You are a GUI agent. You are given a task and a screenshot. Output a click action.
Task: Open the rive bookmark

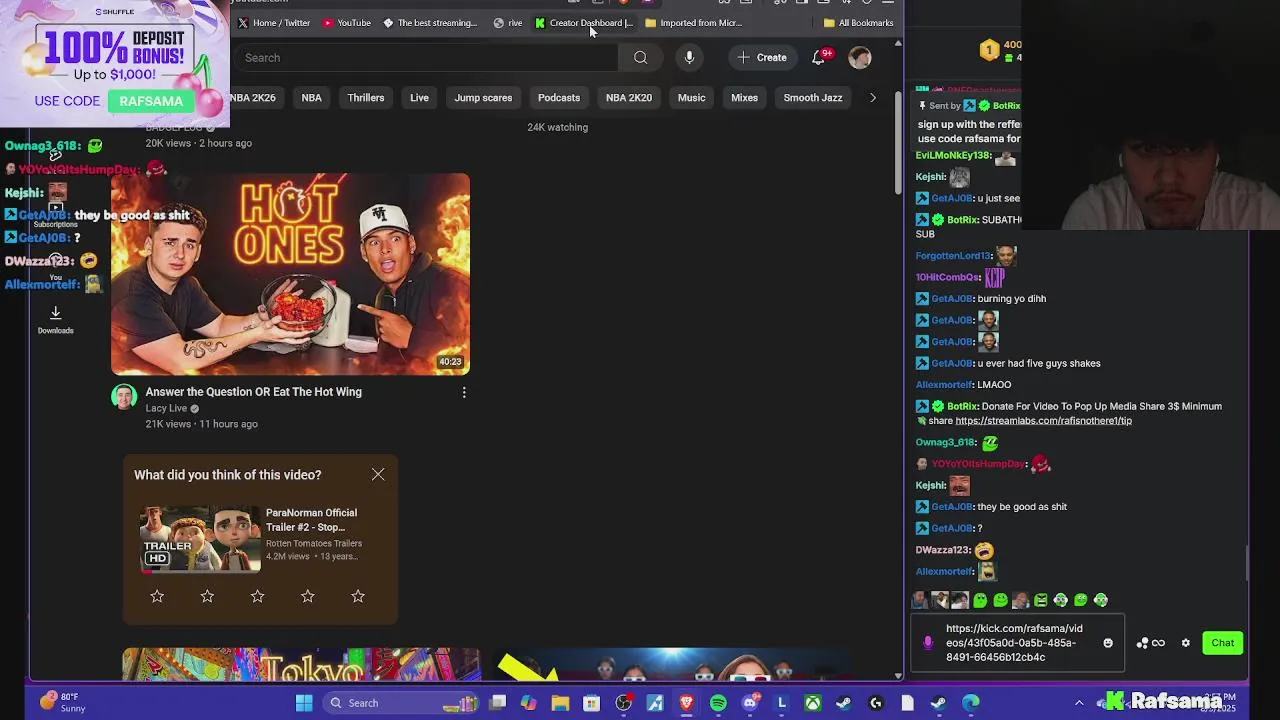tap(507, 22)
